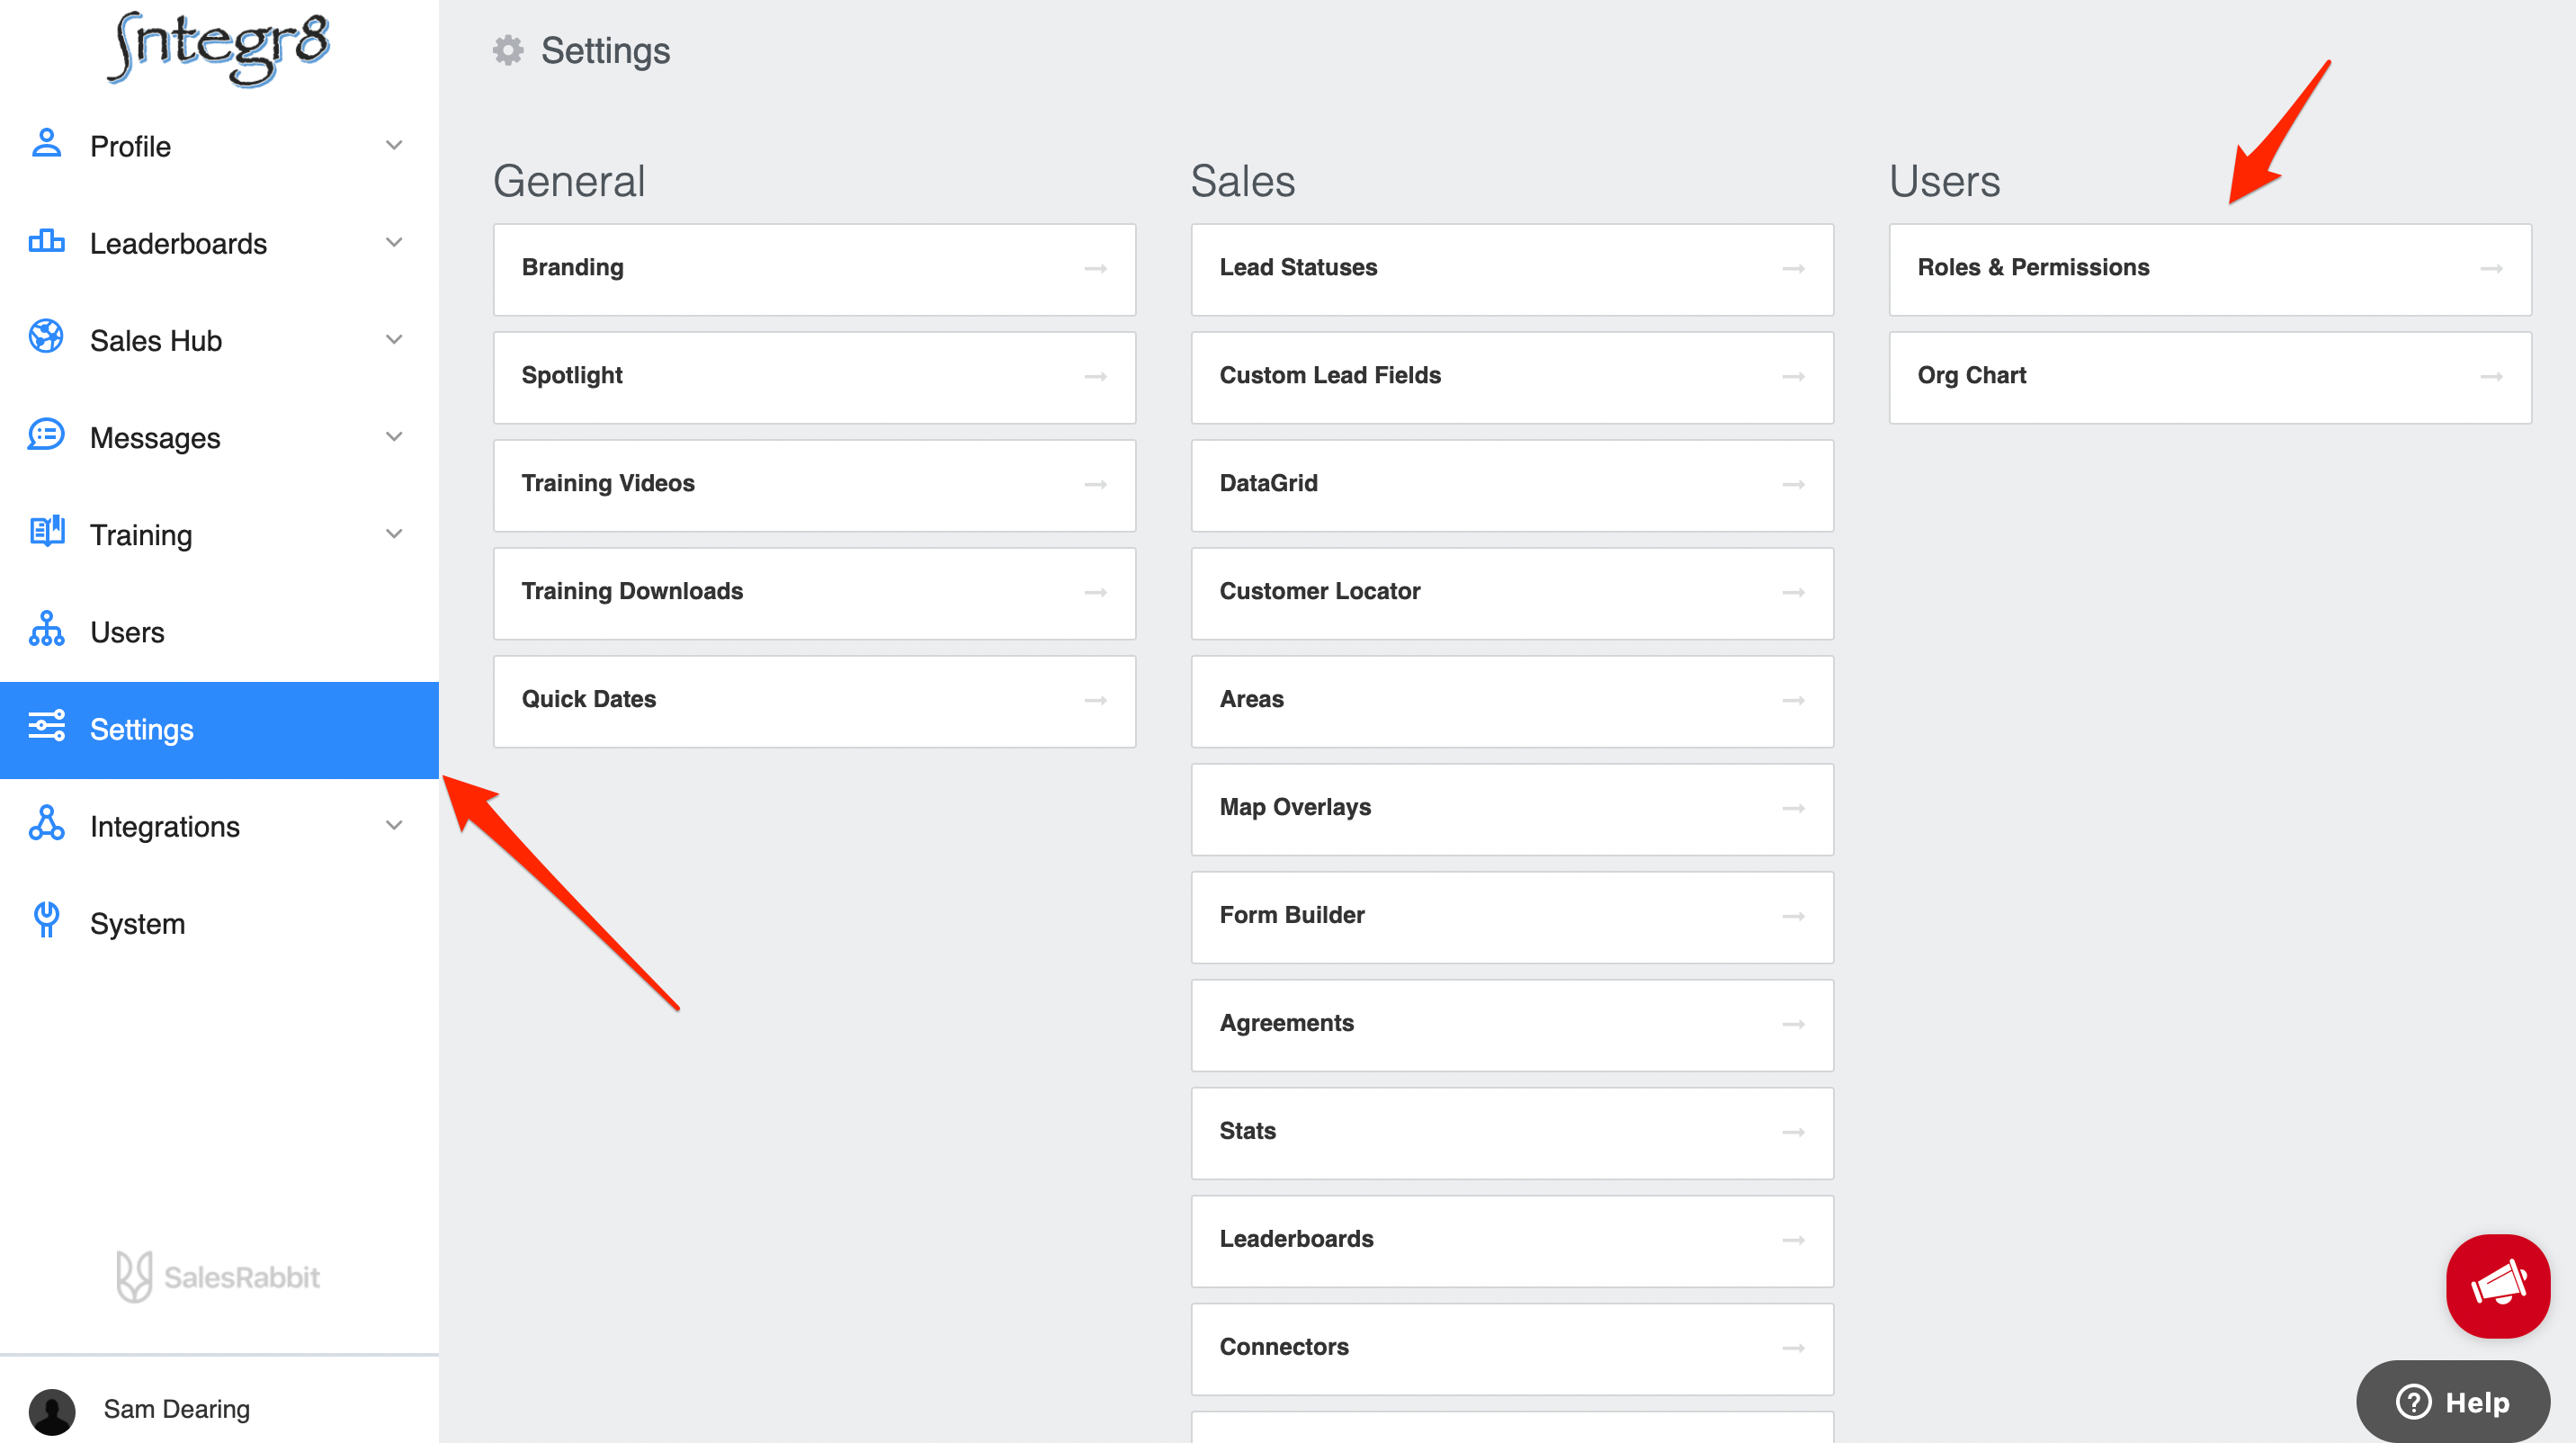The height and width of the screenshot is (1443, 2576).
Task: Expand the Training chevron
Action: click(394, 533)
